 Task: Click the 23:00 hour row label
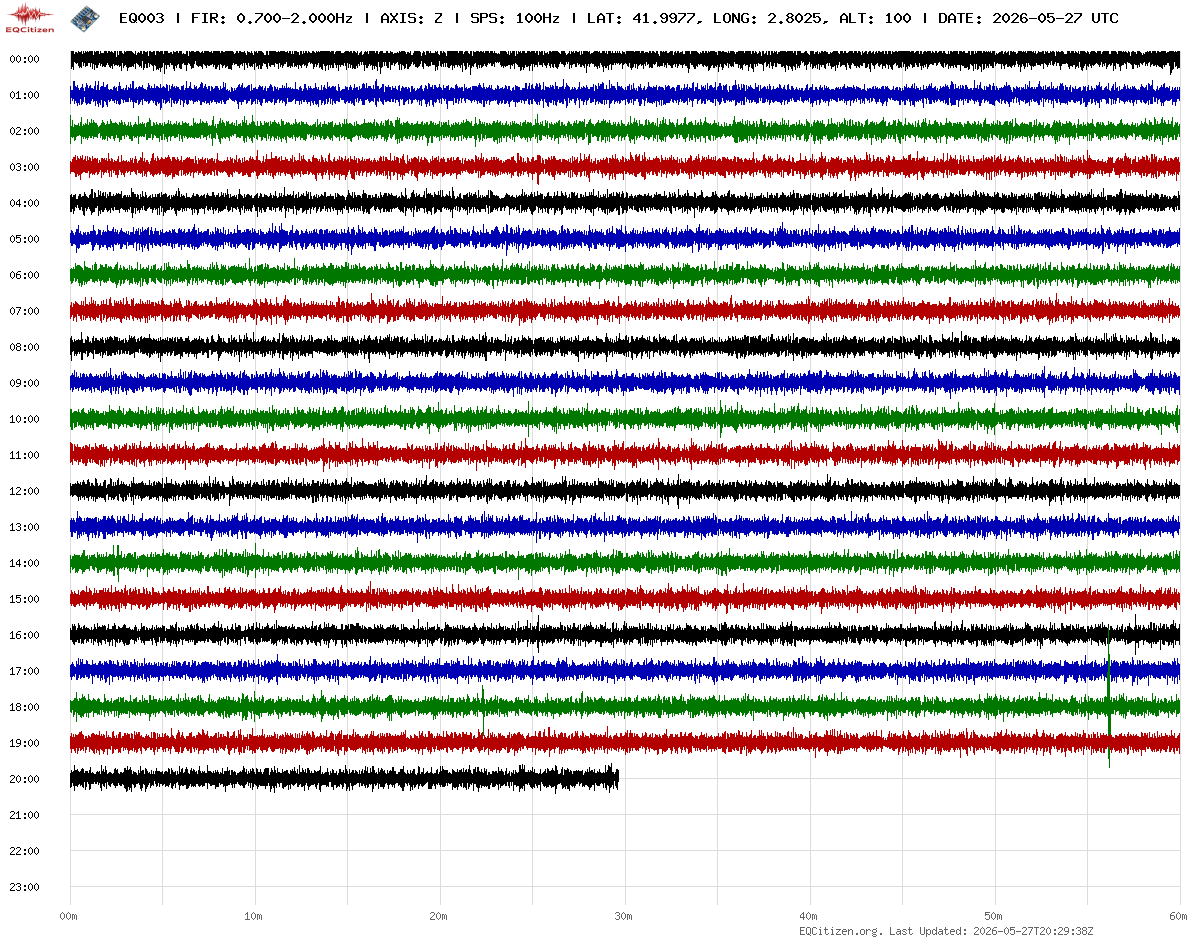[24, 887]
